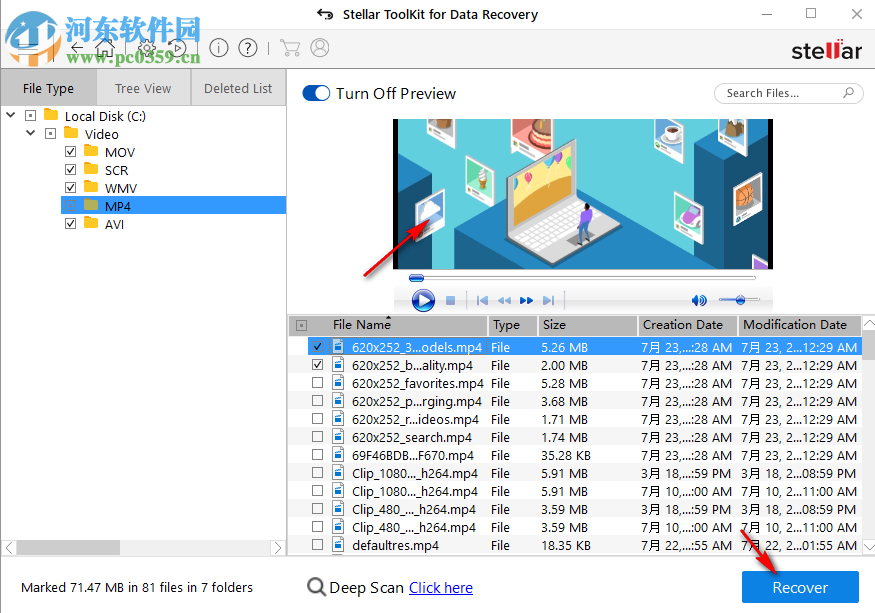This screenshot has height=613, width=875.
Task: Click the Recover button
Action: click(x=799, y=587)
